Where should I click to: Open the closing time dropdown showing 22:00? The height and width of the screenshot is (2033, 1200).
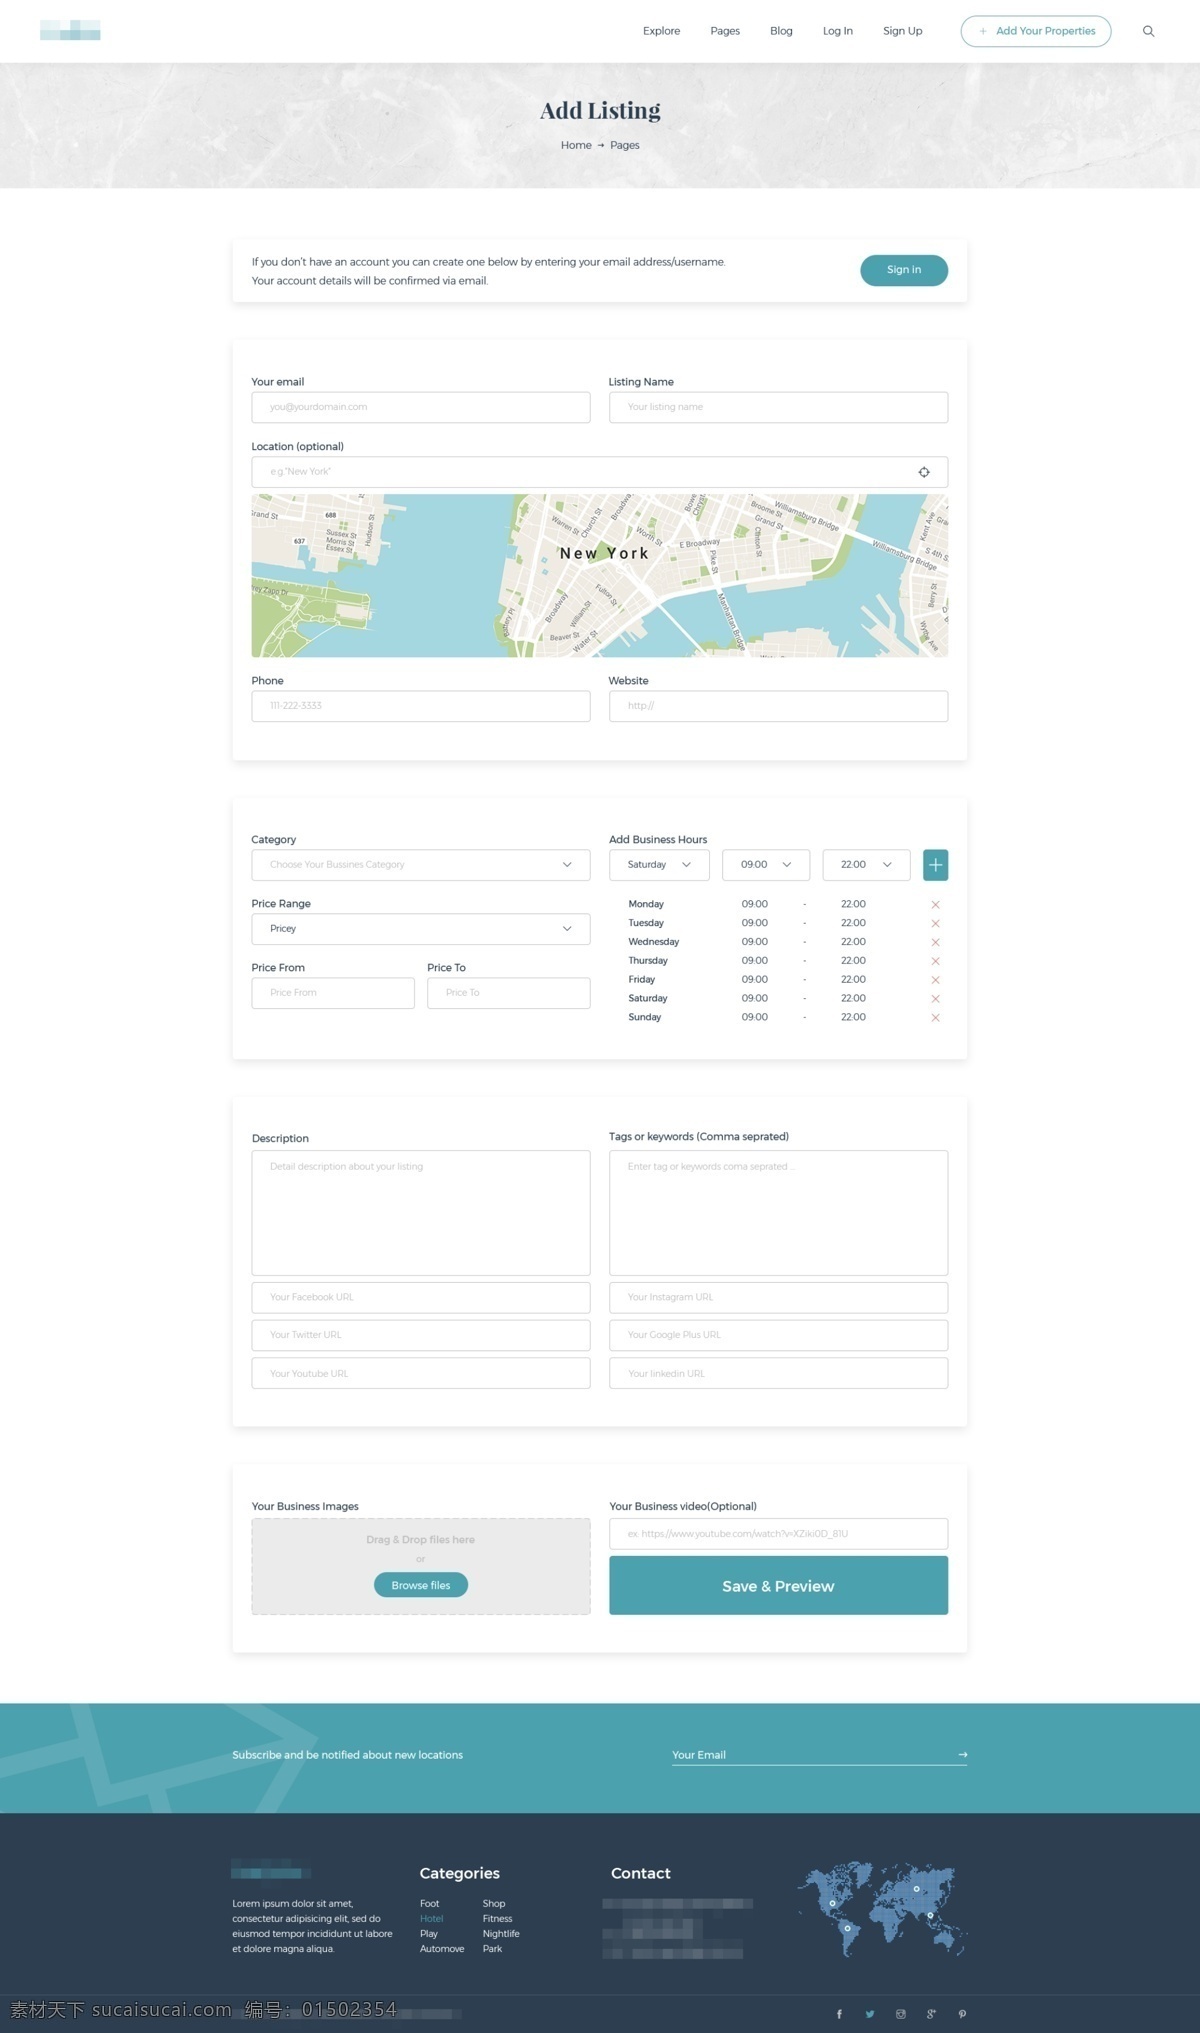tap(866, 865)
